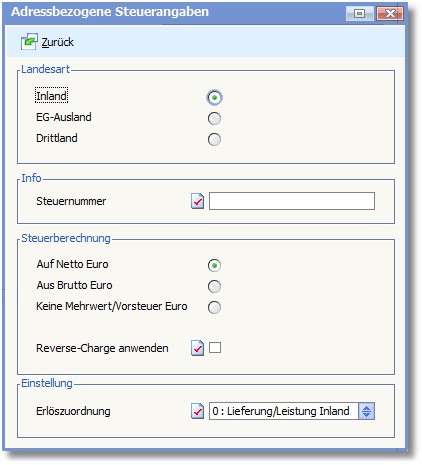Click the focused Inland label text

[x=51, y=96]
